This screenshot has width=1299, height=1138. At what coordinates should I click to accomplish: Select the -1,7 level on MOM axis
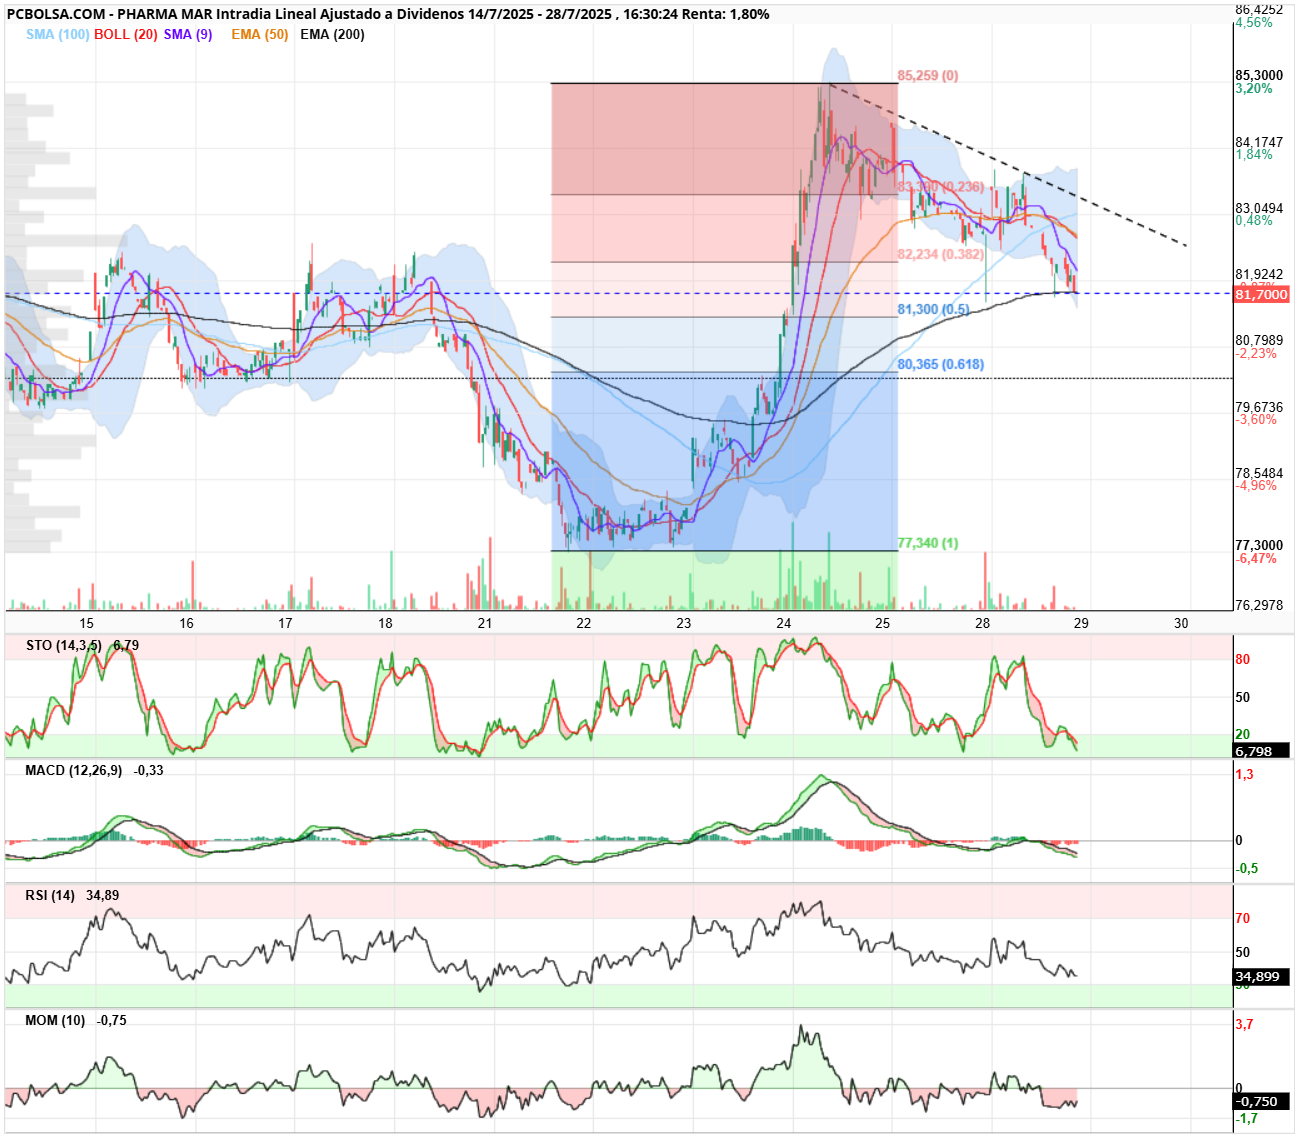point(1247,1118)
